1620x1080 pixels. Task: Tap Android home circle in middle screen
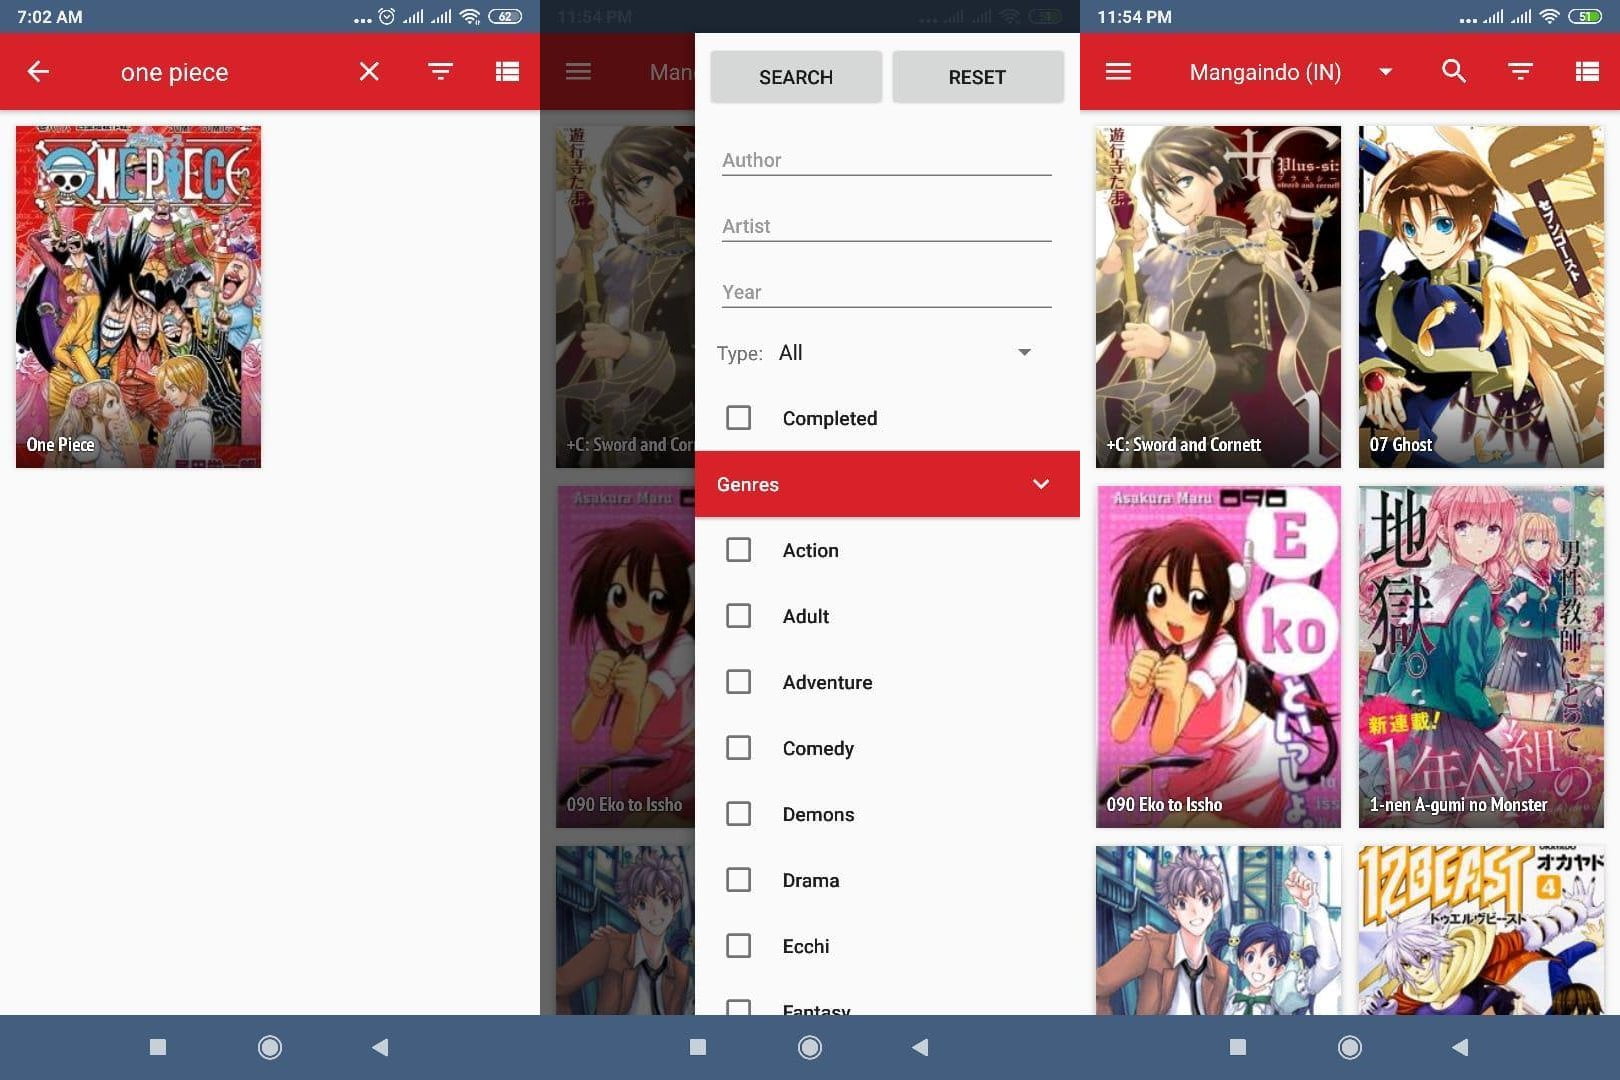[x=810, y=1047]
